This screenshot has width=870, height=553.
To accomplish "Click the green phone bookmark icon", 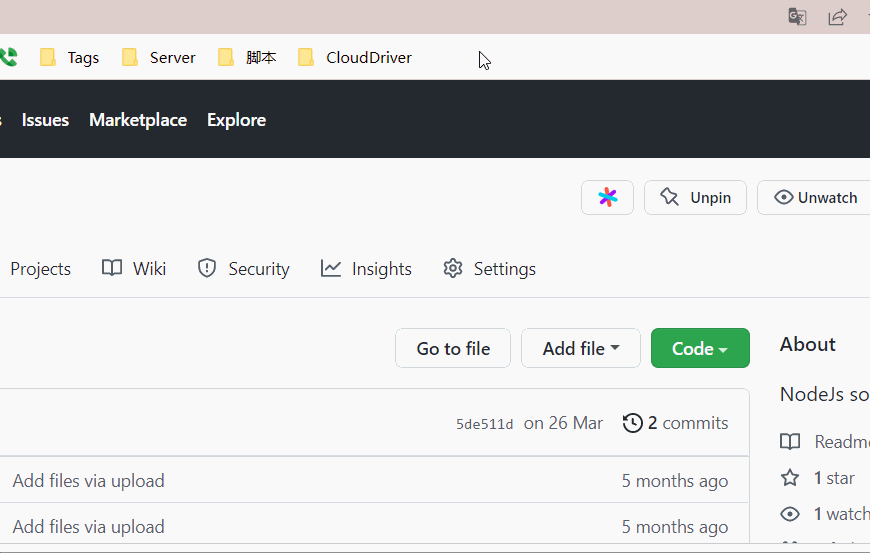I will [8, 58].
